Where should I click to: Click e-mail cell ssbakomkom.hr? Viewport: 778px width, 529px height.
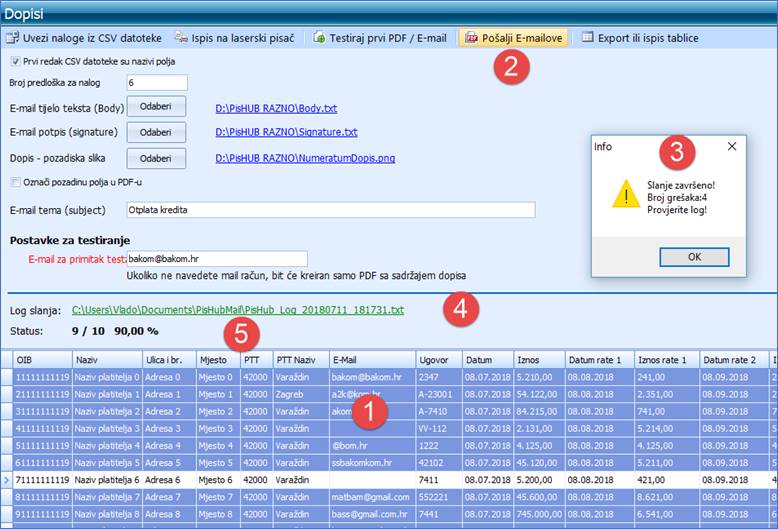click(373, 463)
